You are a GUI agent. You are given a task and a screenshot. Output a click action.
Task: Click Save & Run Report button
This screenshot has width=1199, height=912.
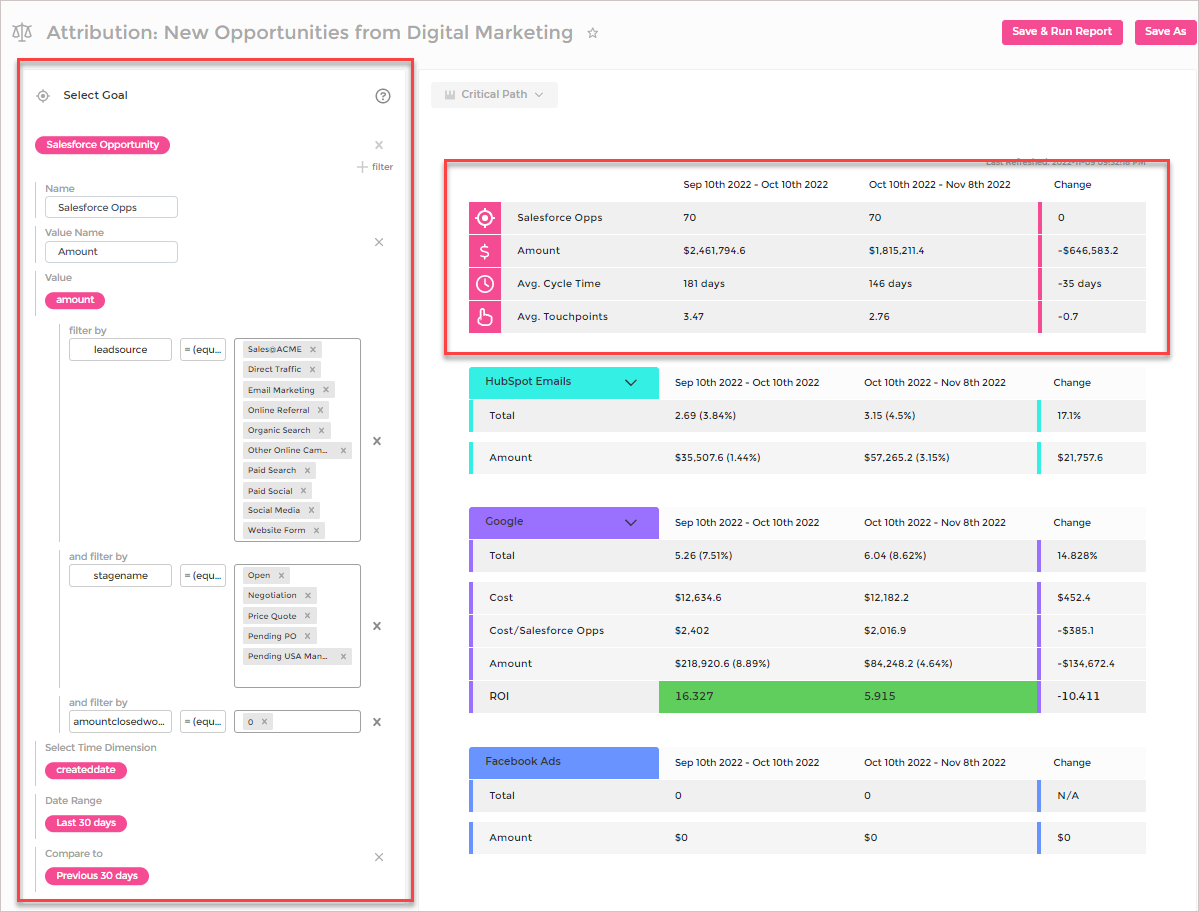[1062, 32]
